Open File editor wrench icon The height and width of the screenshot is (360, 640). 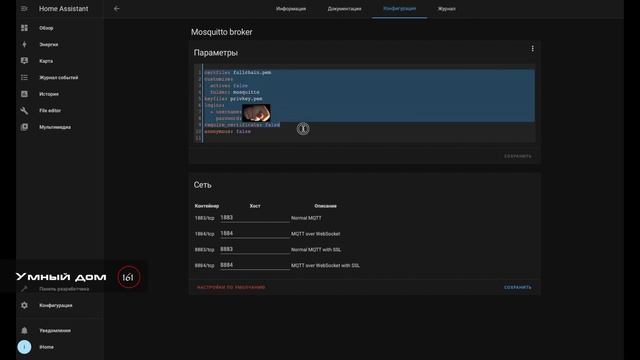24,110
